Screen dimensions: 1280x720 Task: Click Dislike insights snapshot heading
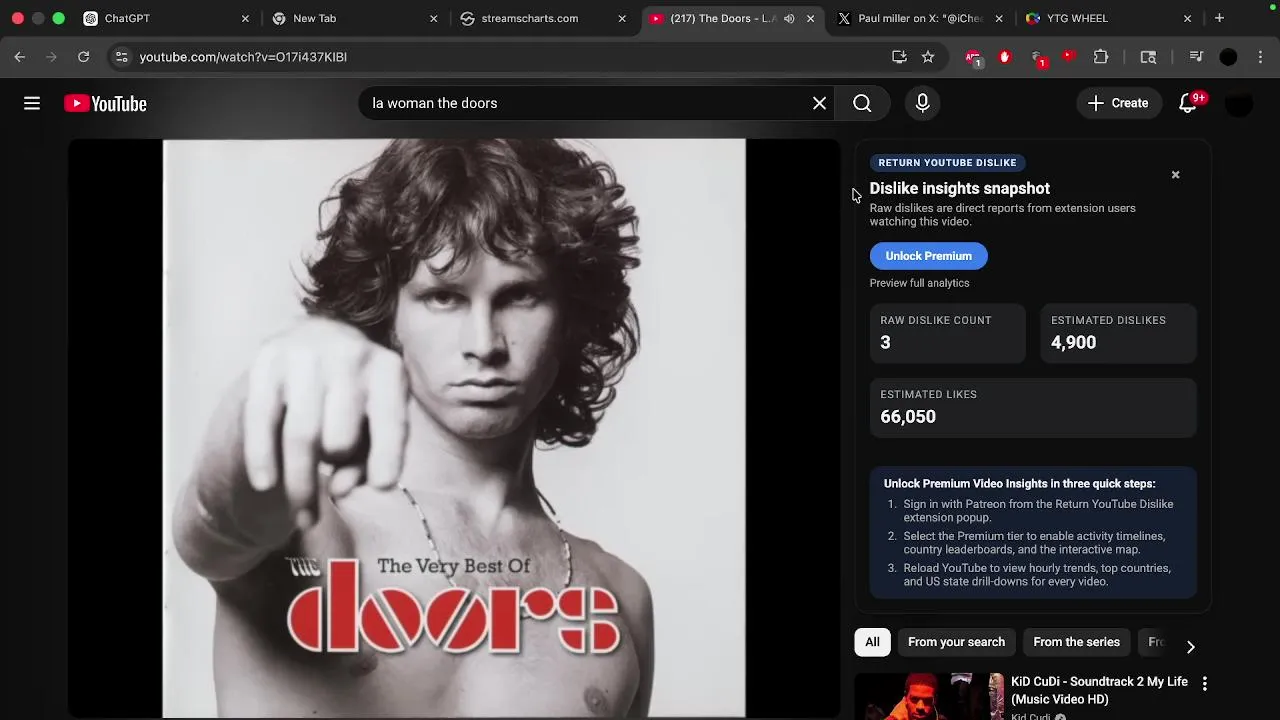959,188
